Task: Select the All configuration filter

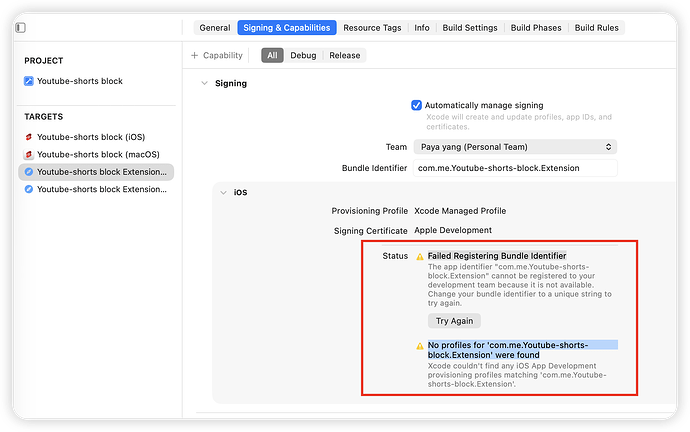Action: click(272, 55)
